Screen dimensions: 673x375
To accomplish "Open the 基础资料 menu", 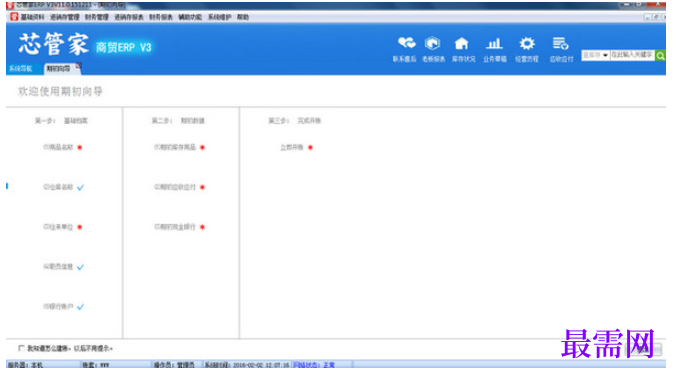I will (32, 17).
